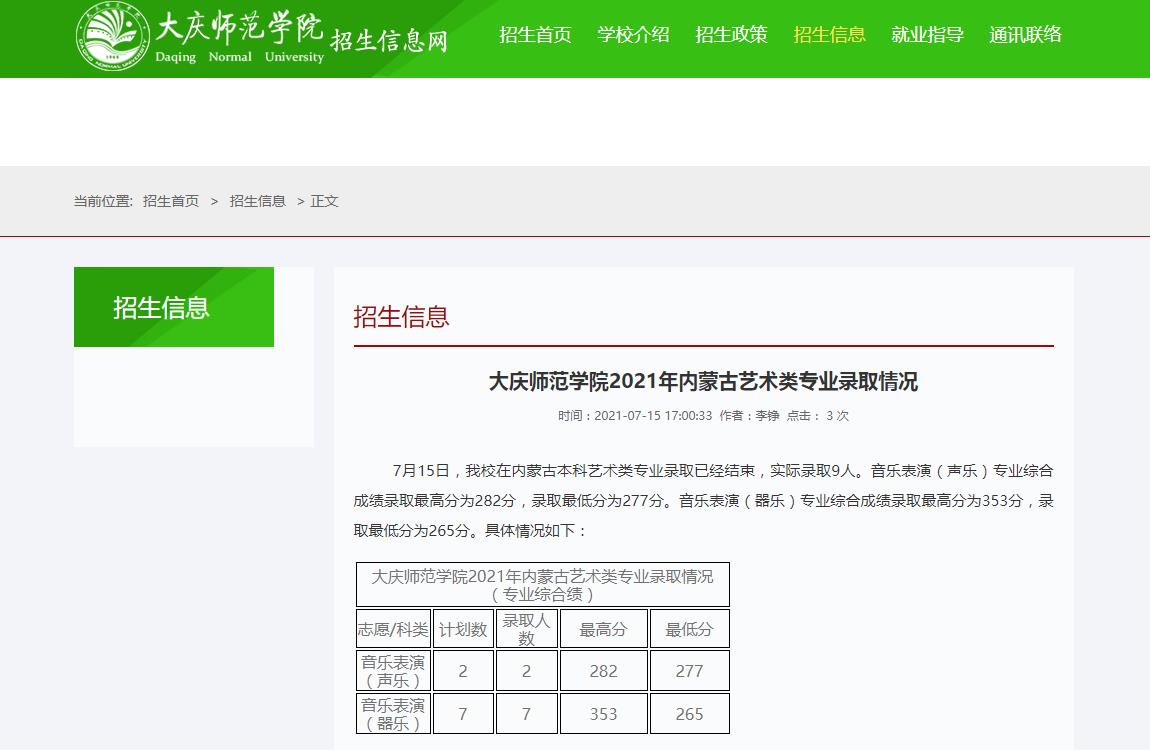Open the 招生首页 navigation menu item
The width and height of the screenshot is (1150, 750).
pos(535,34)
